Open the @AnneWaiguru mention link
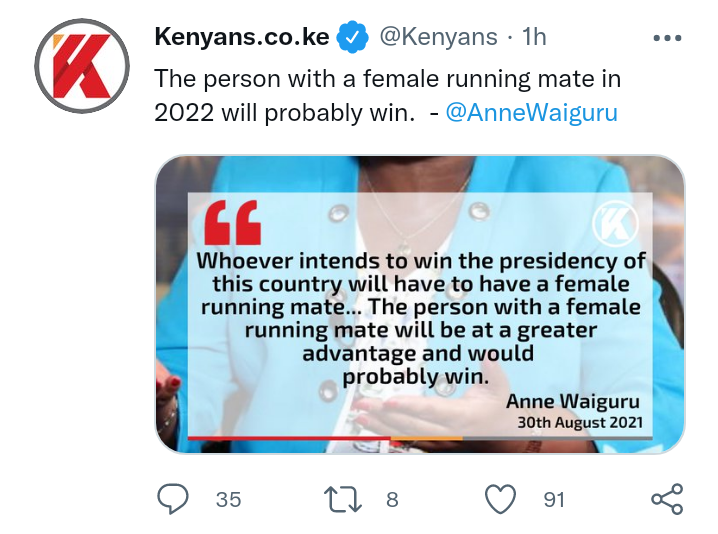Screen dimensions: 718x534 point(532,113)
